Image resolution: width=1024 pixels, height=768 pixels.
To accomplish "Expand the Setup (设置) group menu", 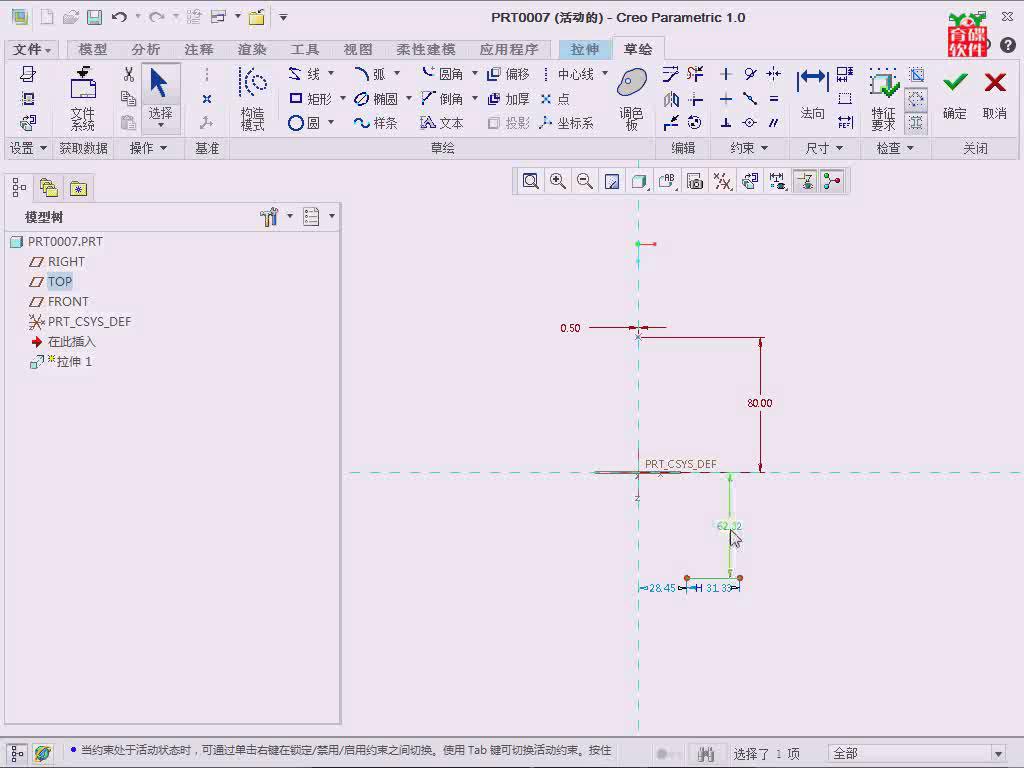I will pyautogui.click(x=27, y=148).
